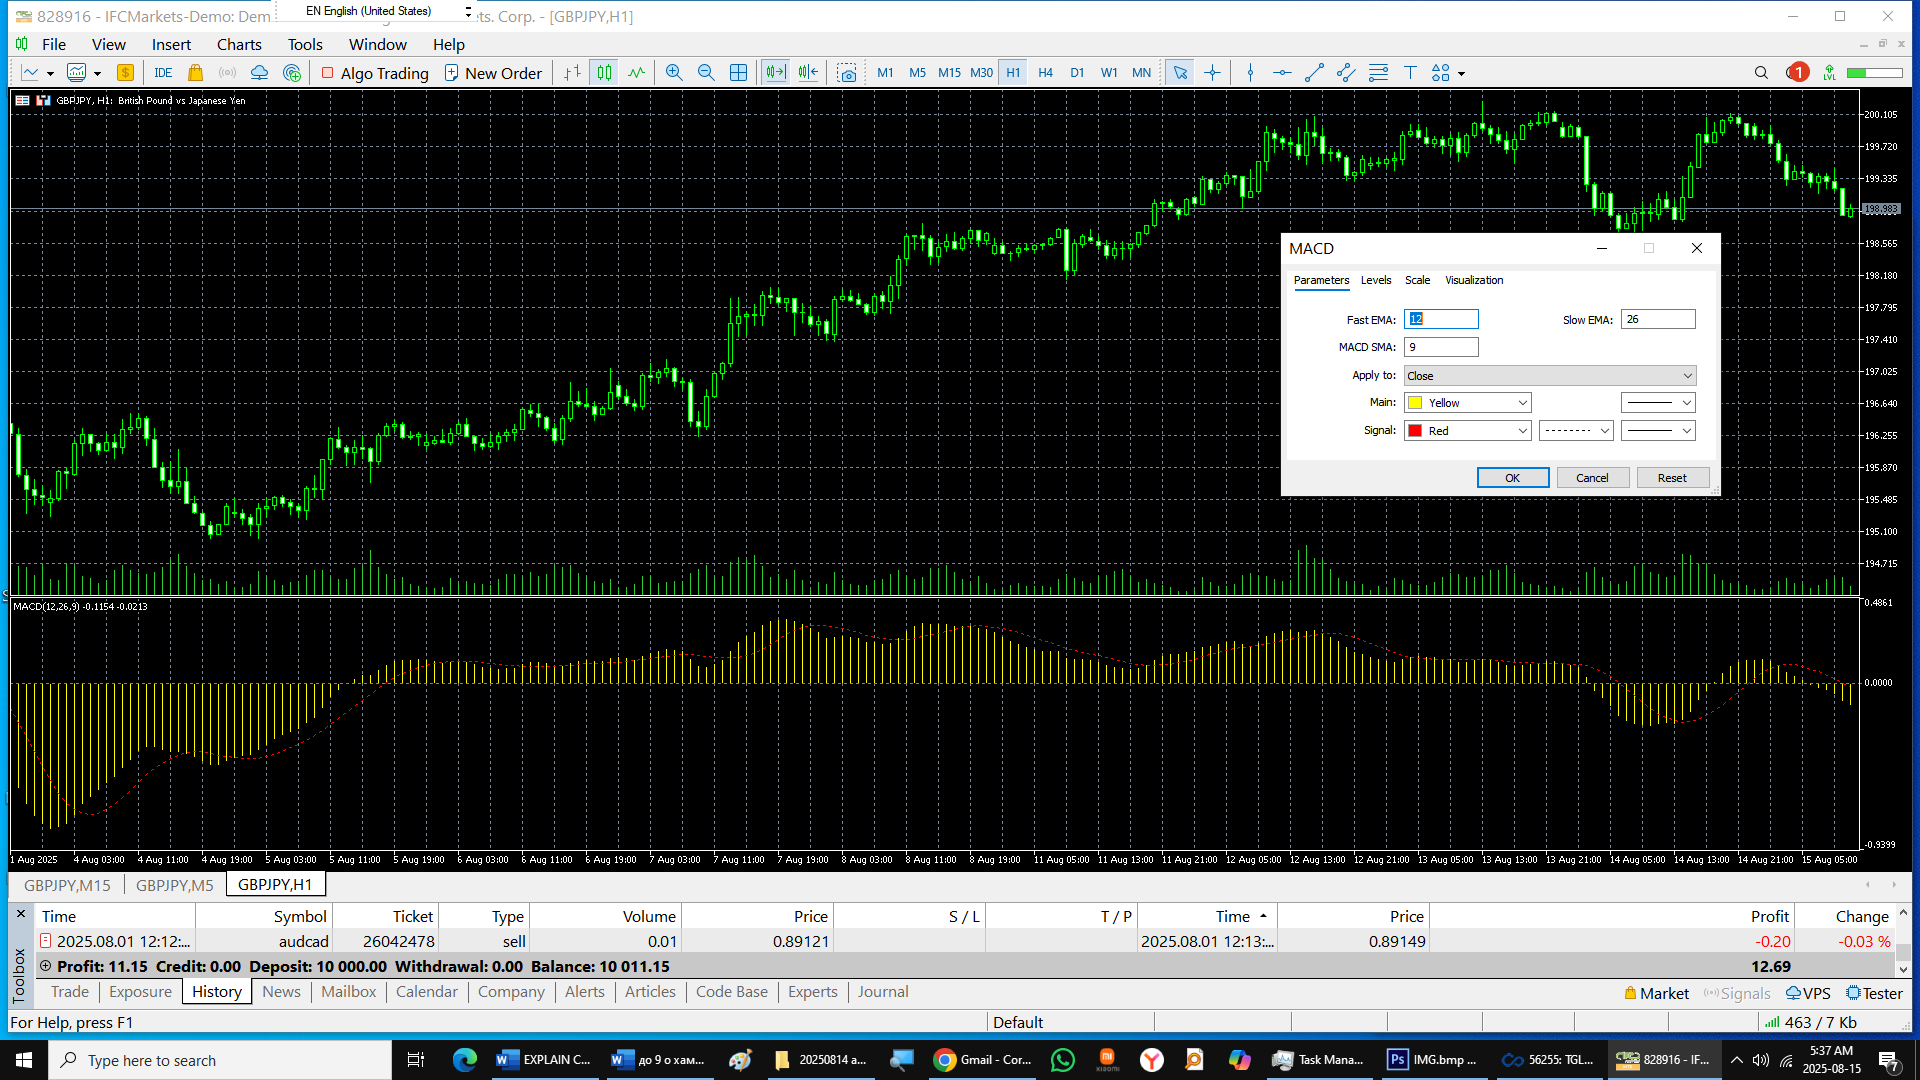
Task: Click the tile windows grid icon
Action: point(738,73)
